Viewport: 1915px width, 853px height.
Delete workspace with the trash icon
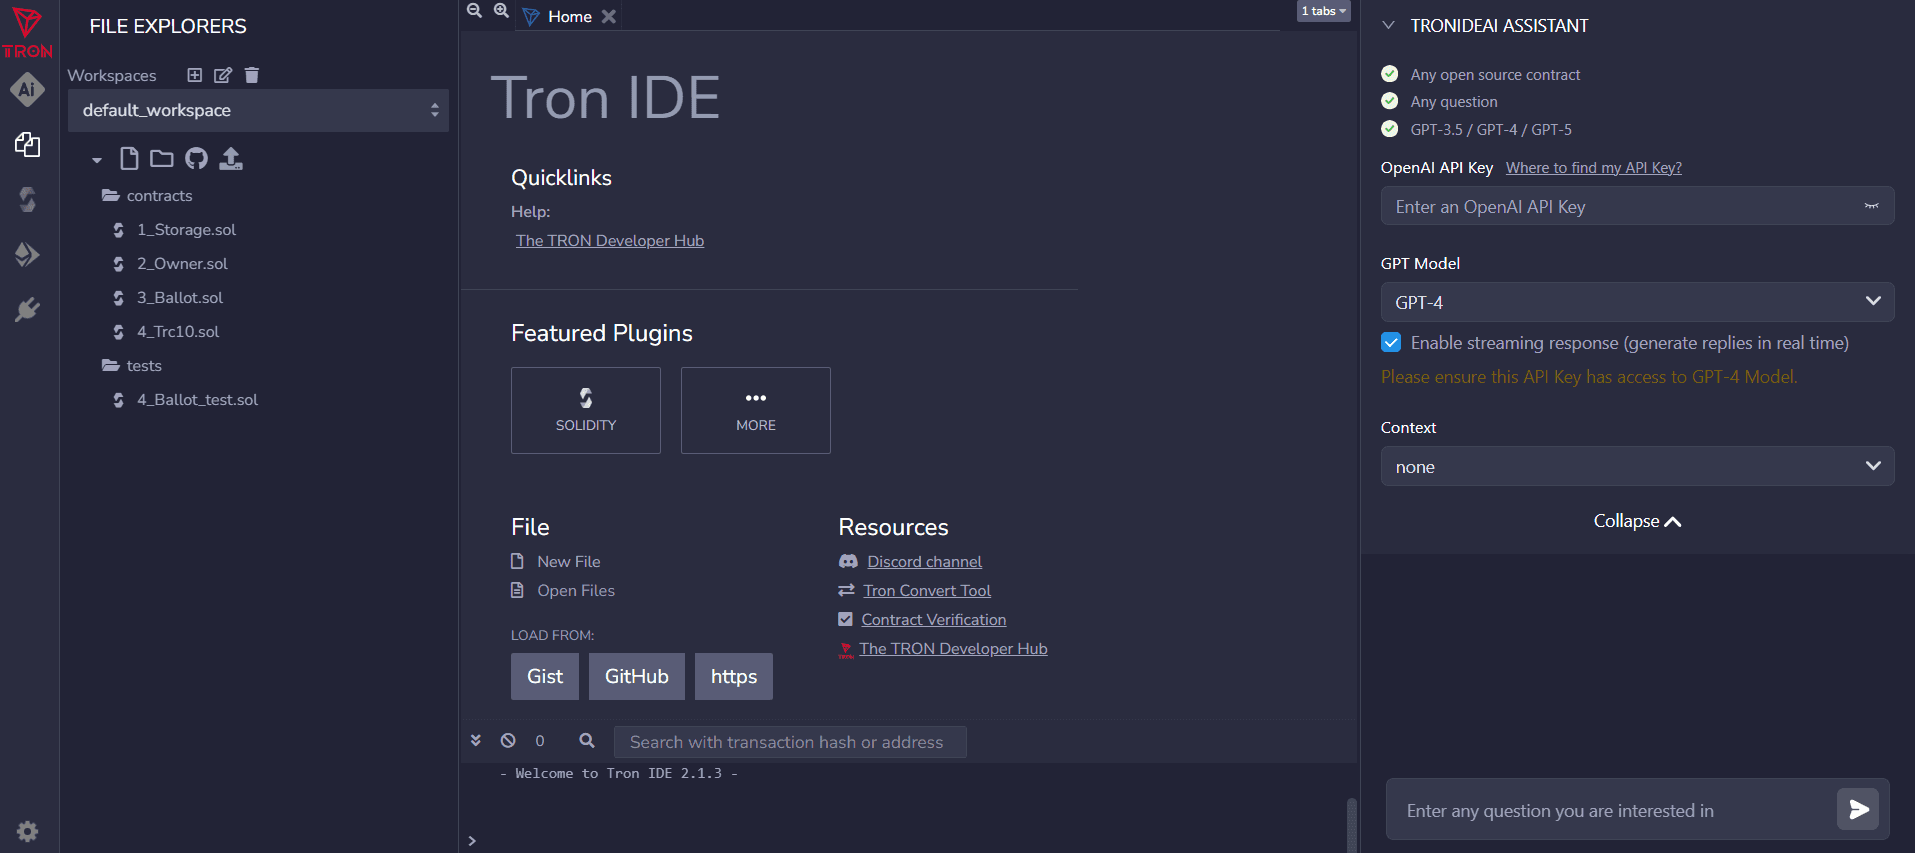252,75
